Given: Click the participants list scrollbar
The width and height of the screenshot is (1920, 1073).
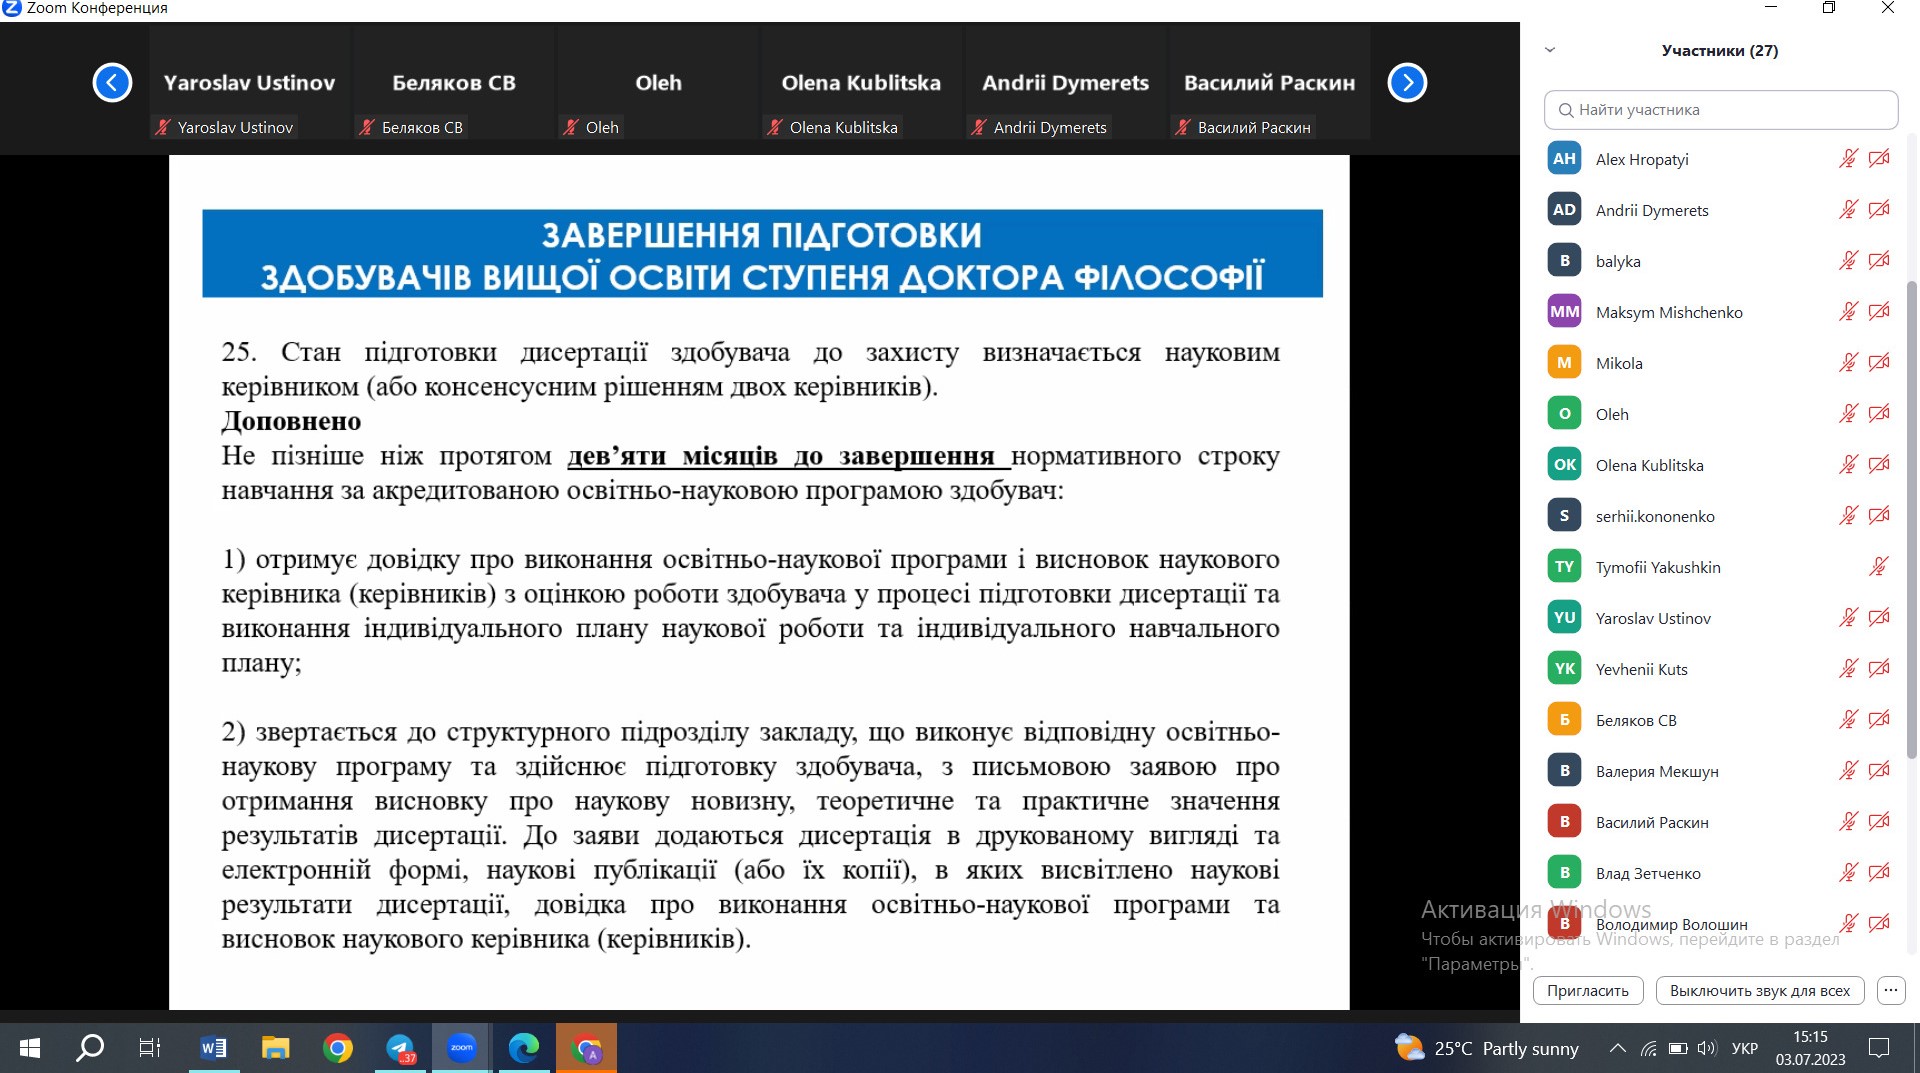Looking at the screenshot, I should (1912, 520).
